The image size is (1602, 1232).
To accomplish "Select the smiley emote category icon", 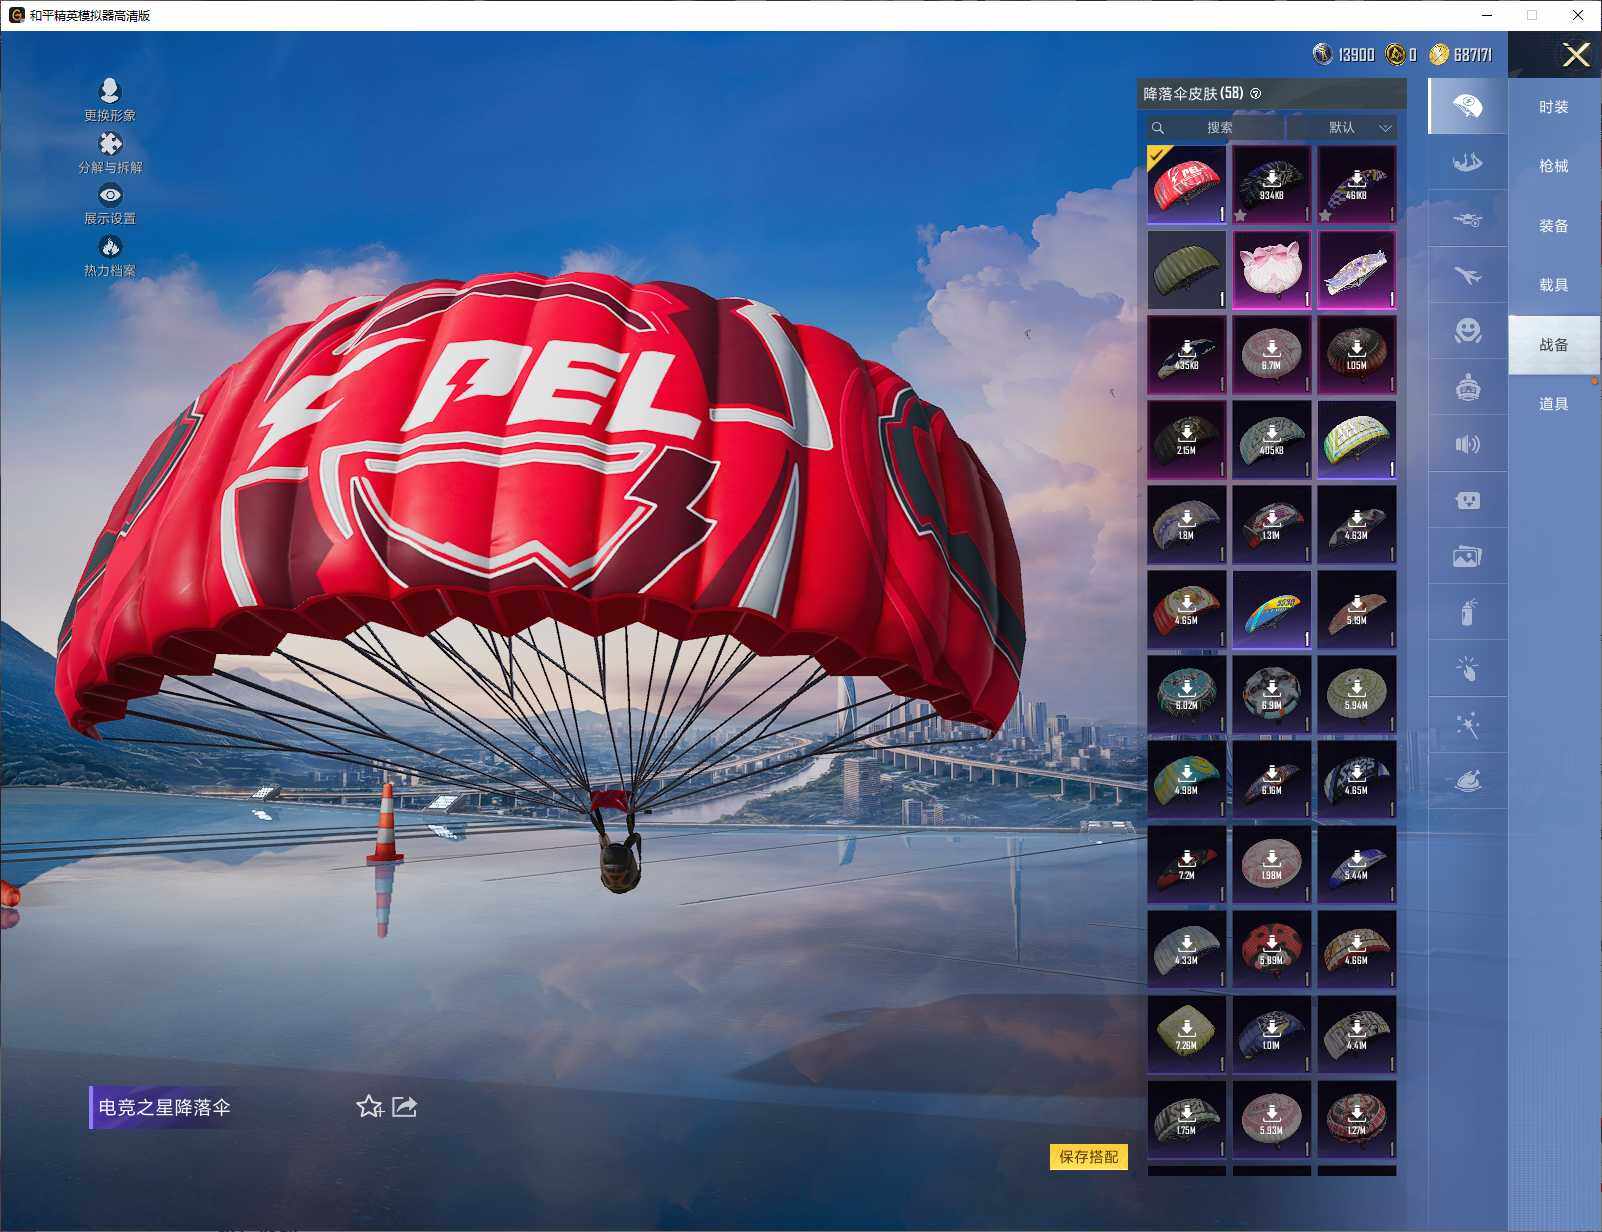I will click(x=1467, y=331).
